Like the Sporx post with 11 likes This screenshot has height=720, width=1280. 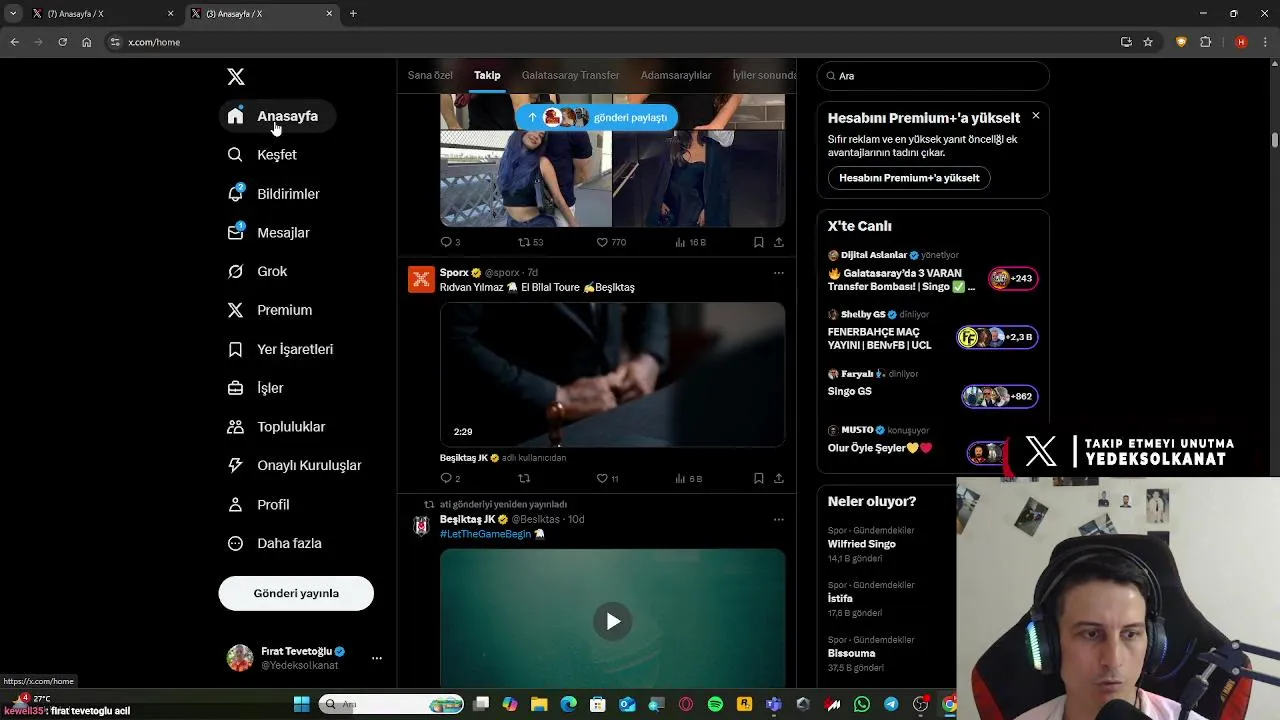tap(607, 479)
